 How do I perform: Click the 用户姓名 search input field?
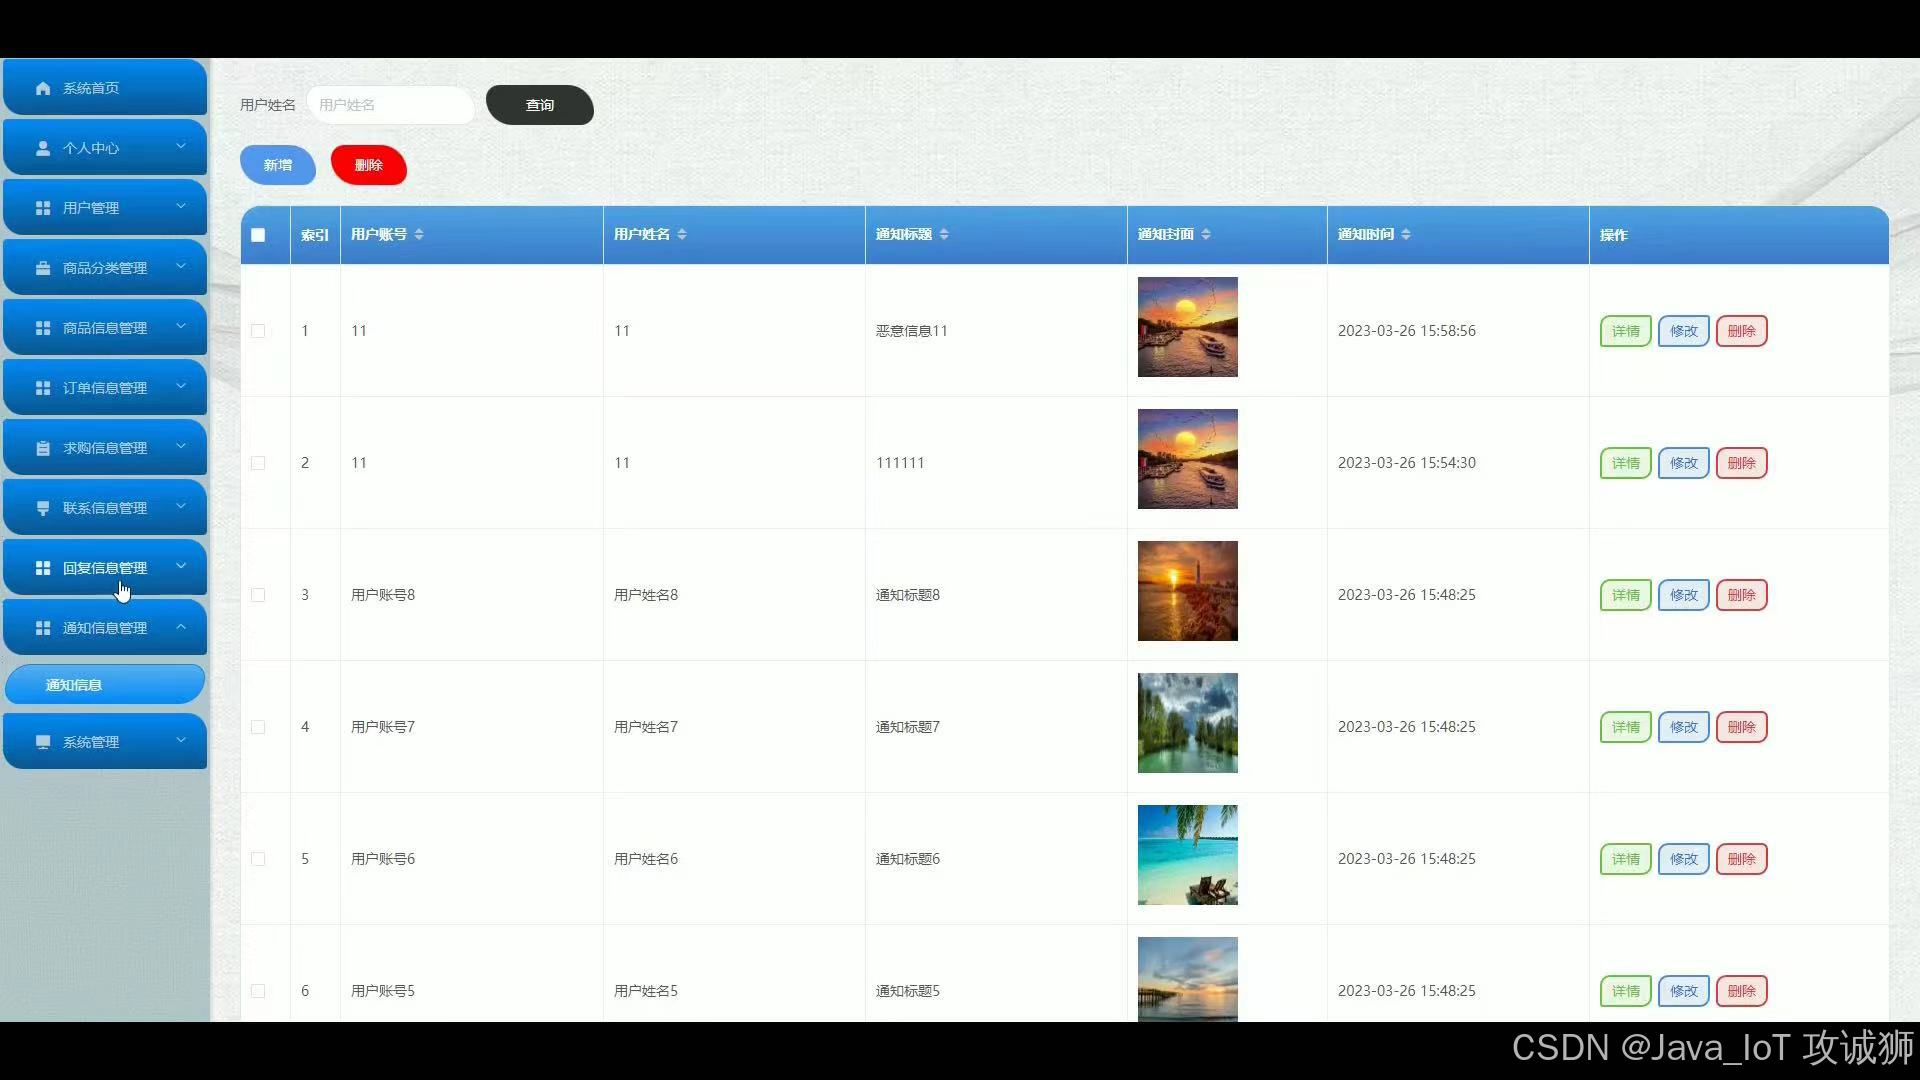(390, 105)
